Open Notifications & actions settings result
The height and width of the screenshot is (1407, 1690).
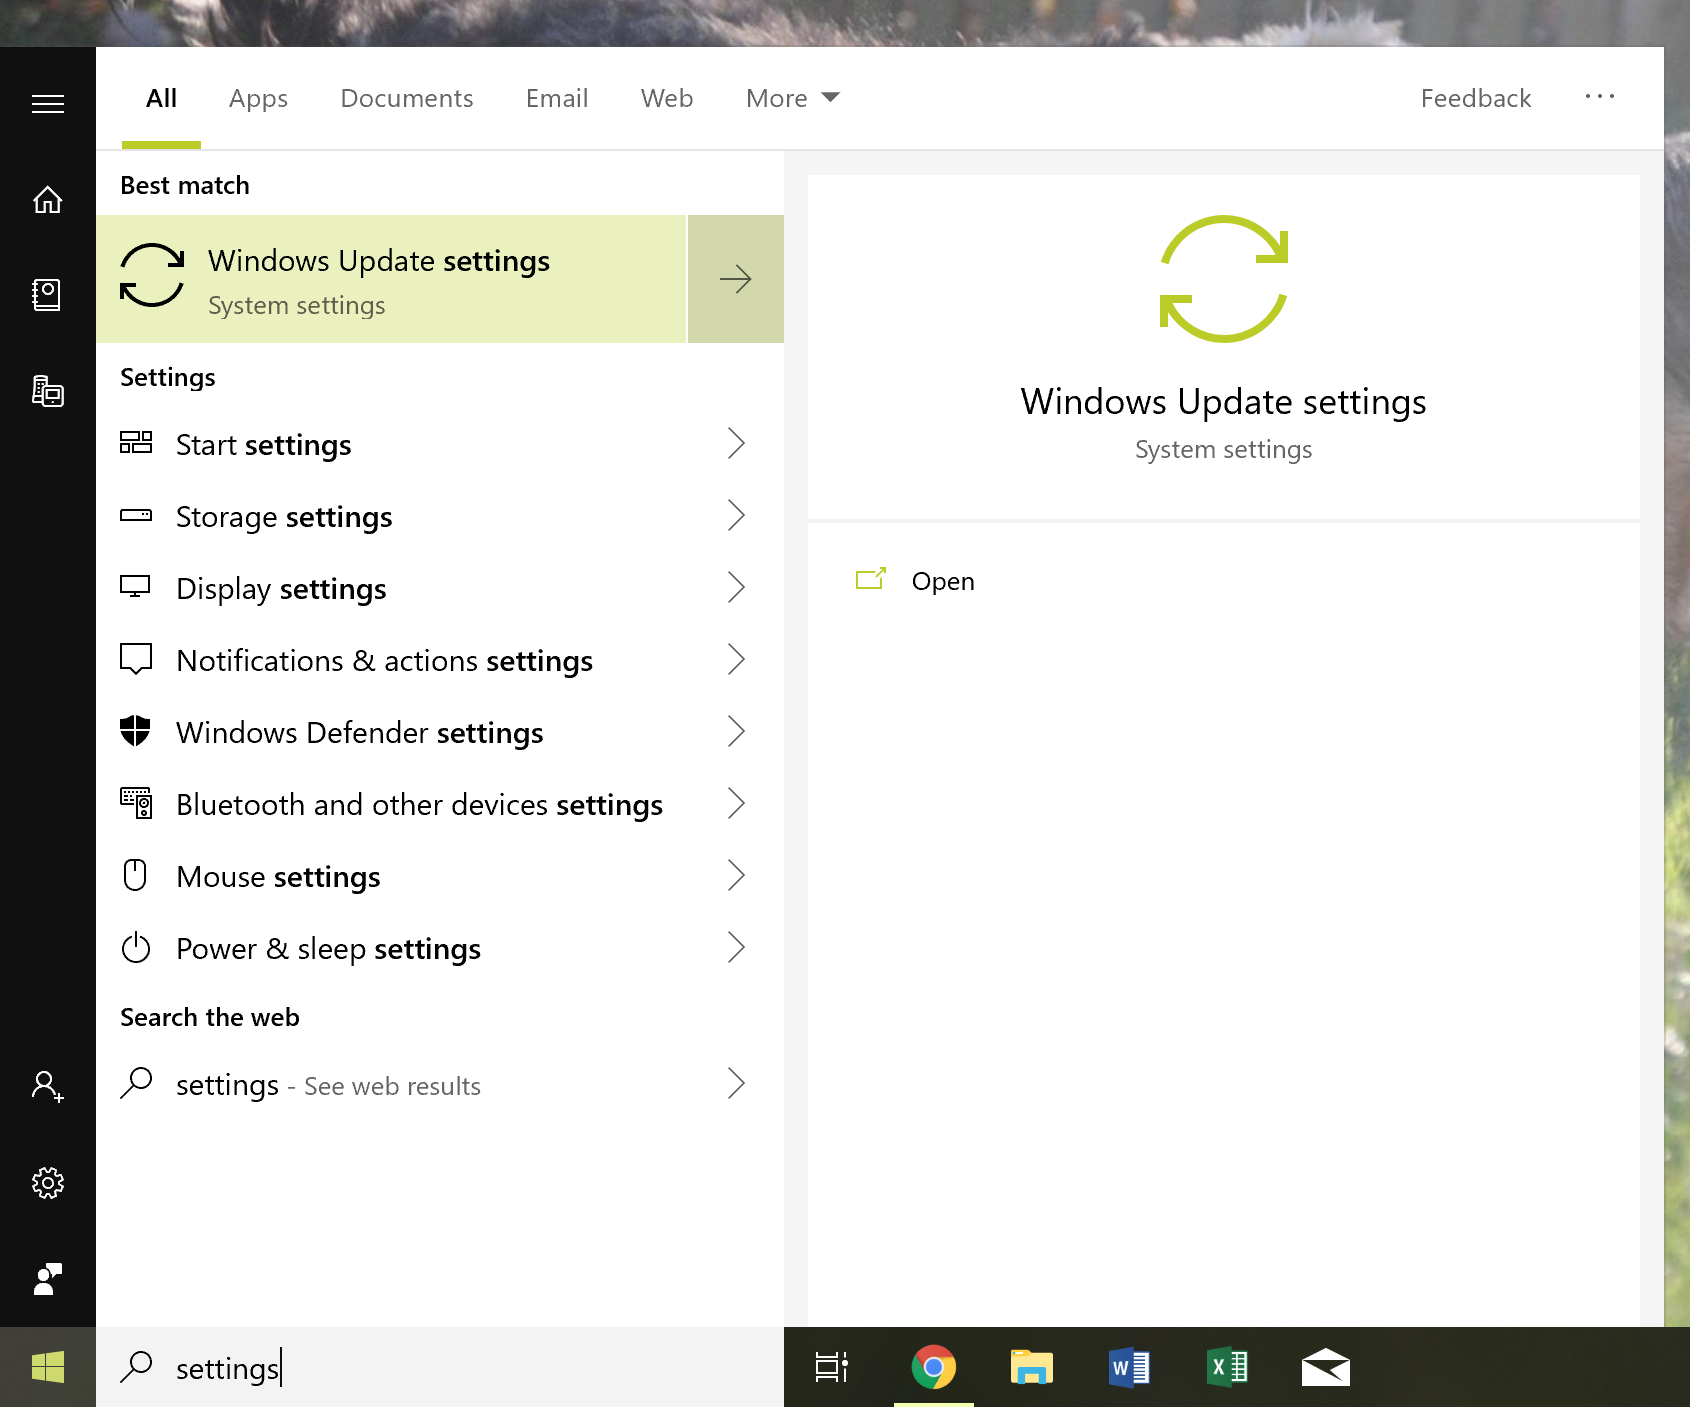(440, 659)
